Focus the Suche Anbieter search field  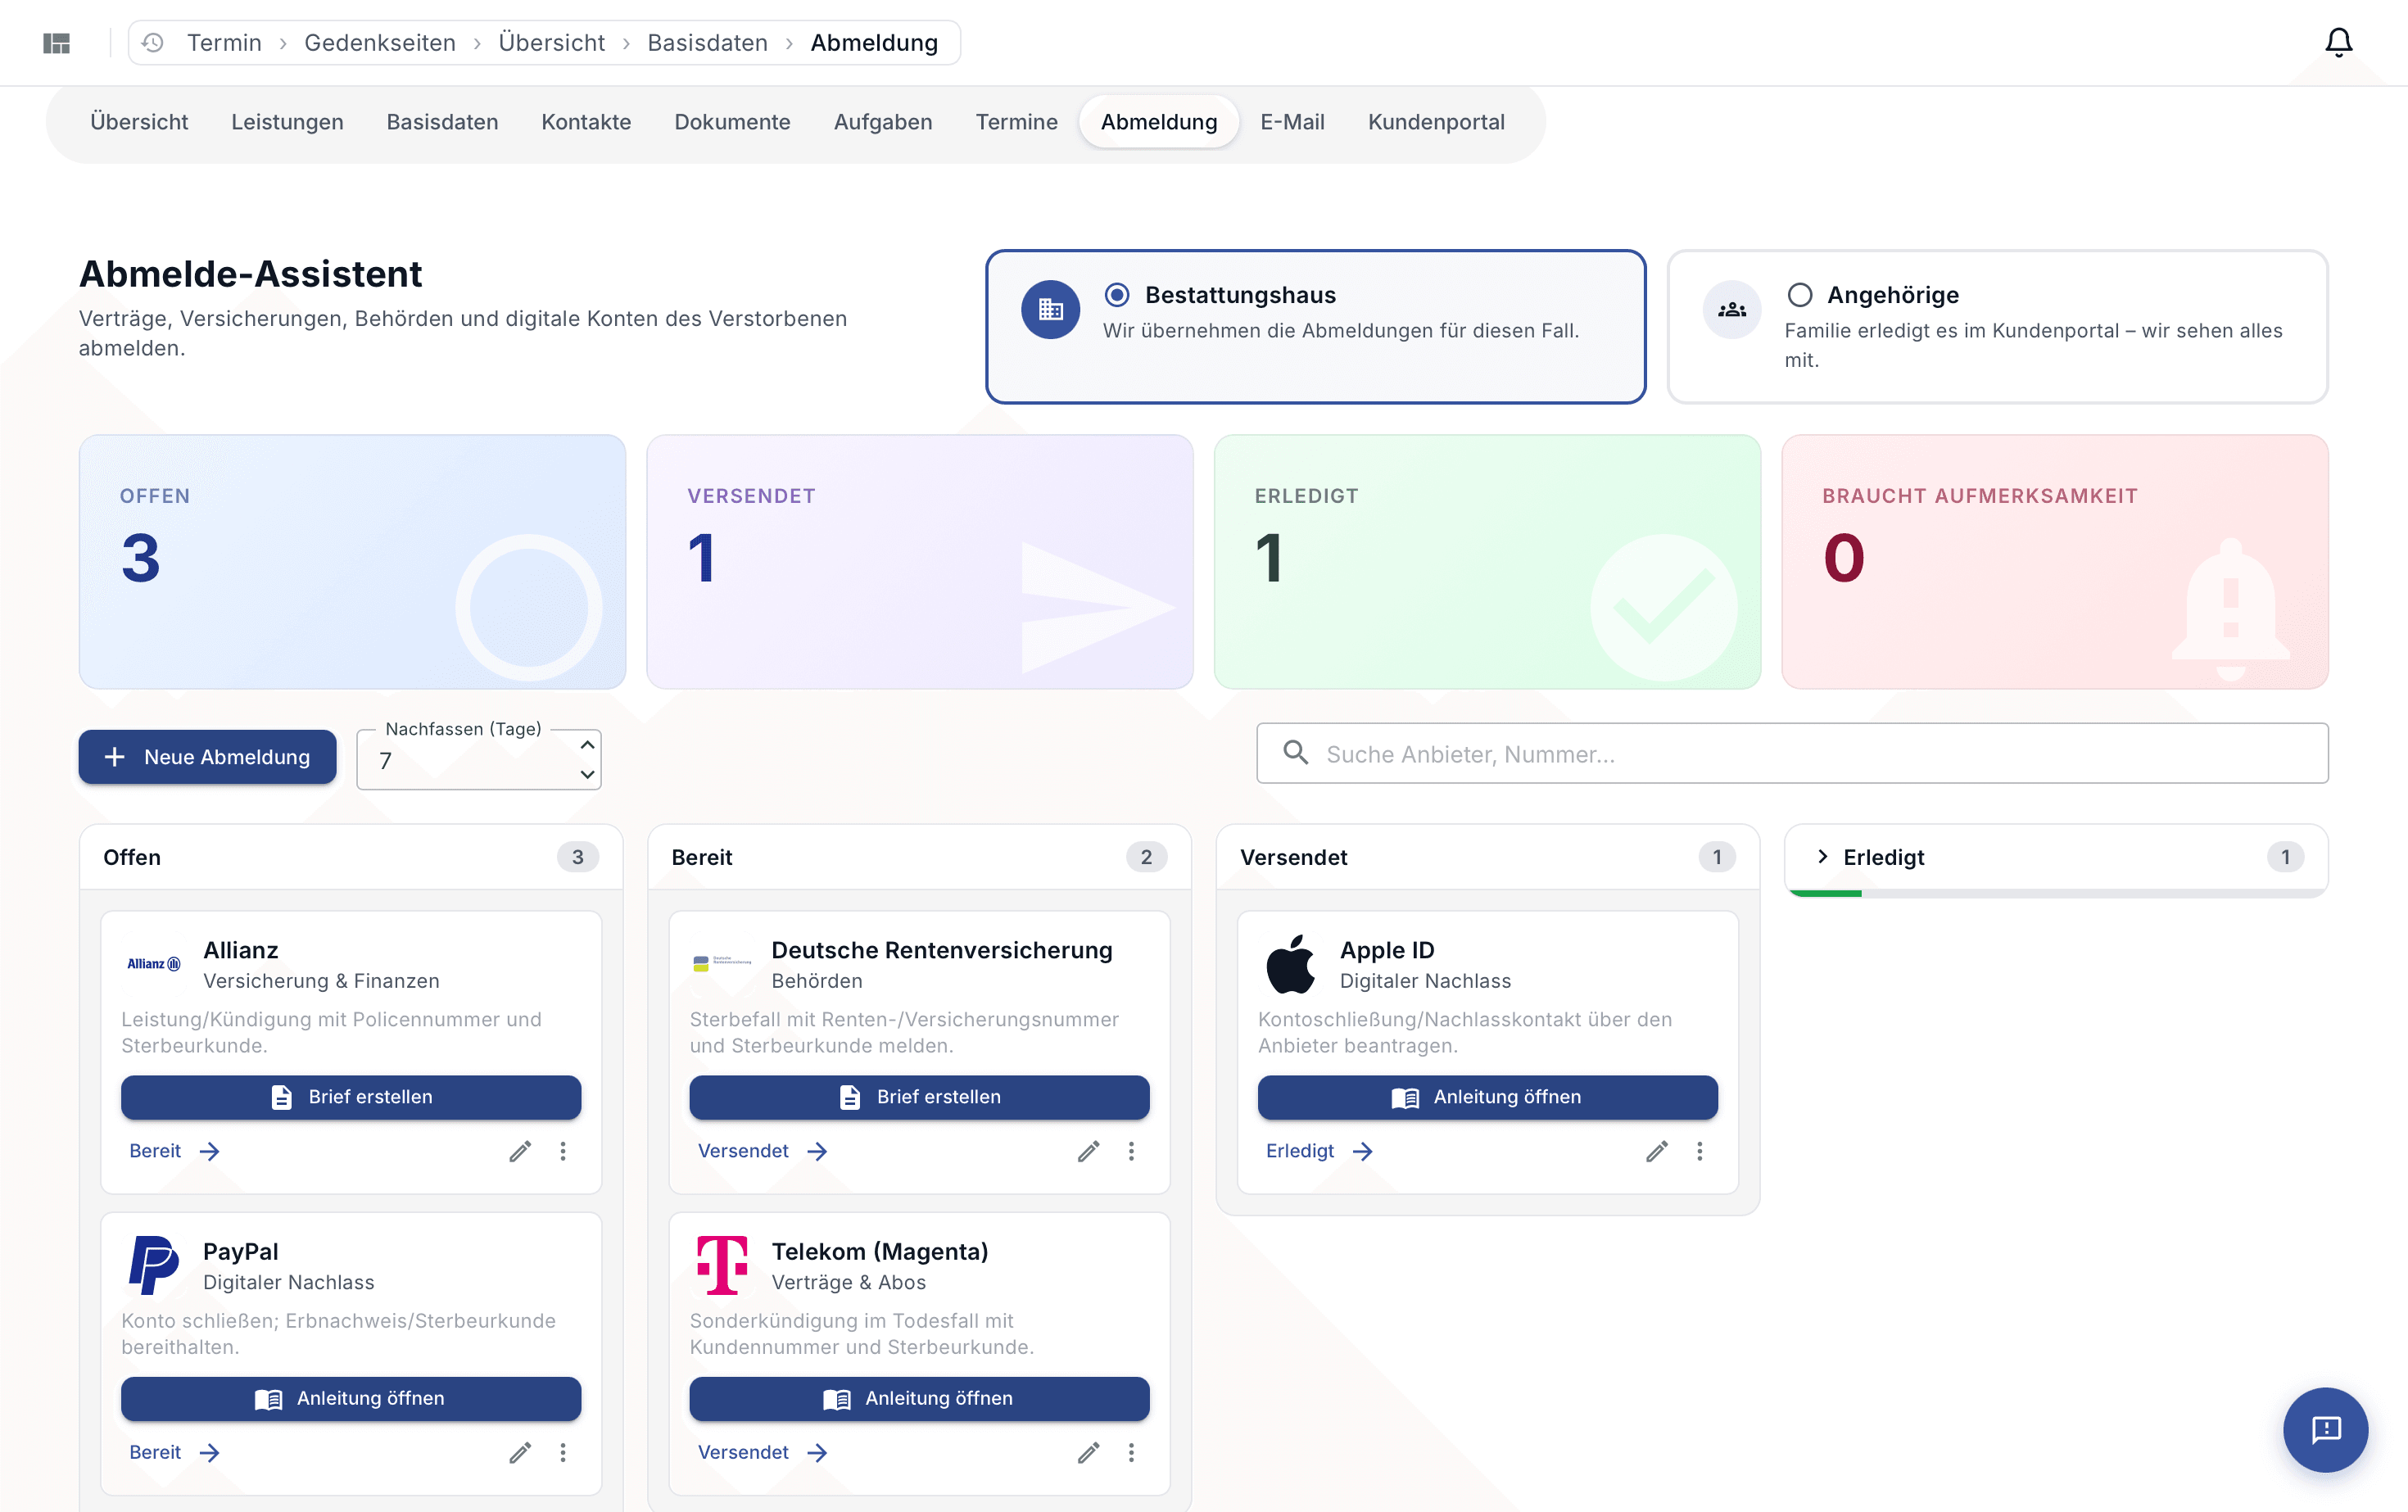coord(1792,753)
